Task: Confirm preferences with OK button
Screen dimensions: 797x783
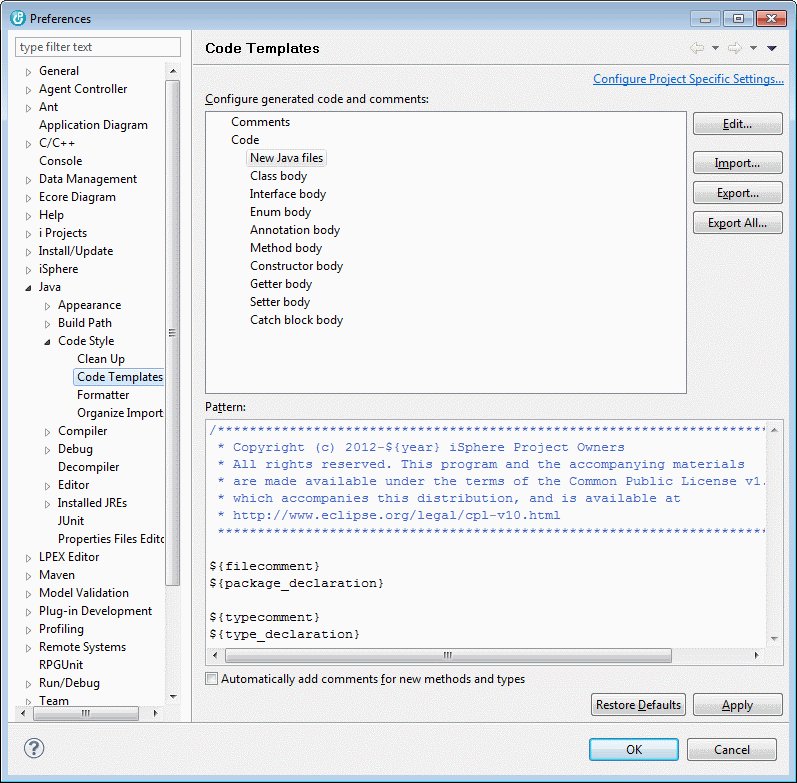Action: 634,750
